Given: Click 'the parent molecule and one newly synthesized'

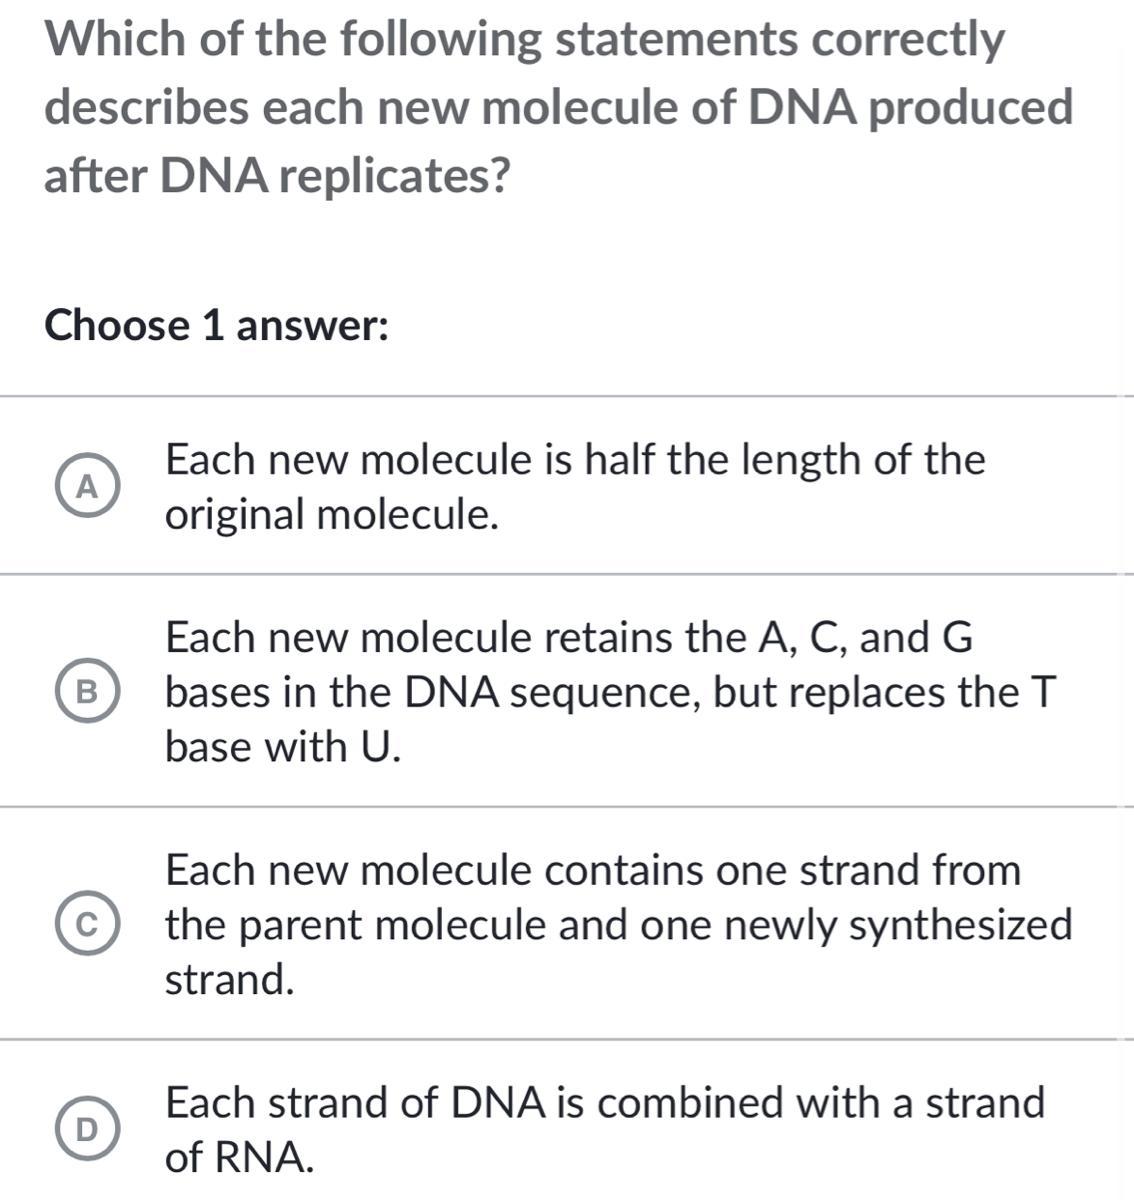Looking at the screenshot, I should click(x=618, y=925).
